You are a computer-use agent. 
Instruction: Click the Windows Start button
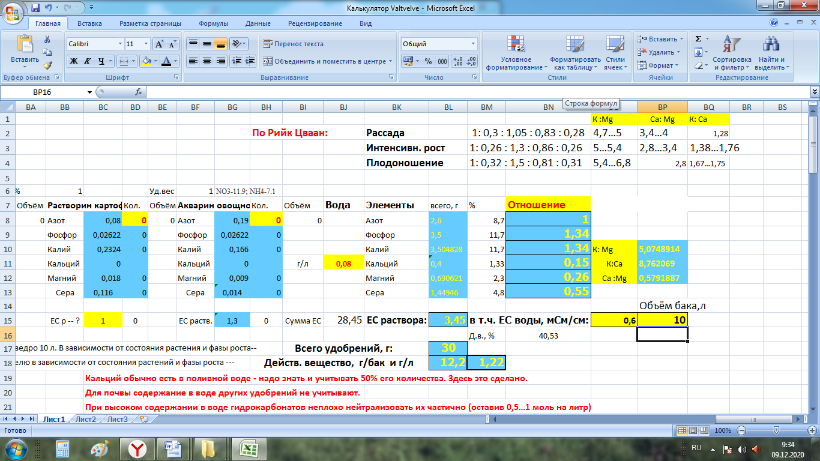pos(16,448)
